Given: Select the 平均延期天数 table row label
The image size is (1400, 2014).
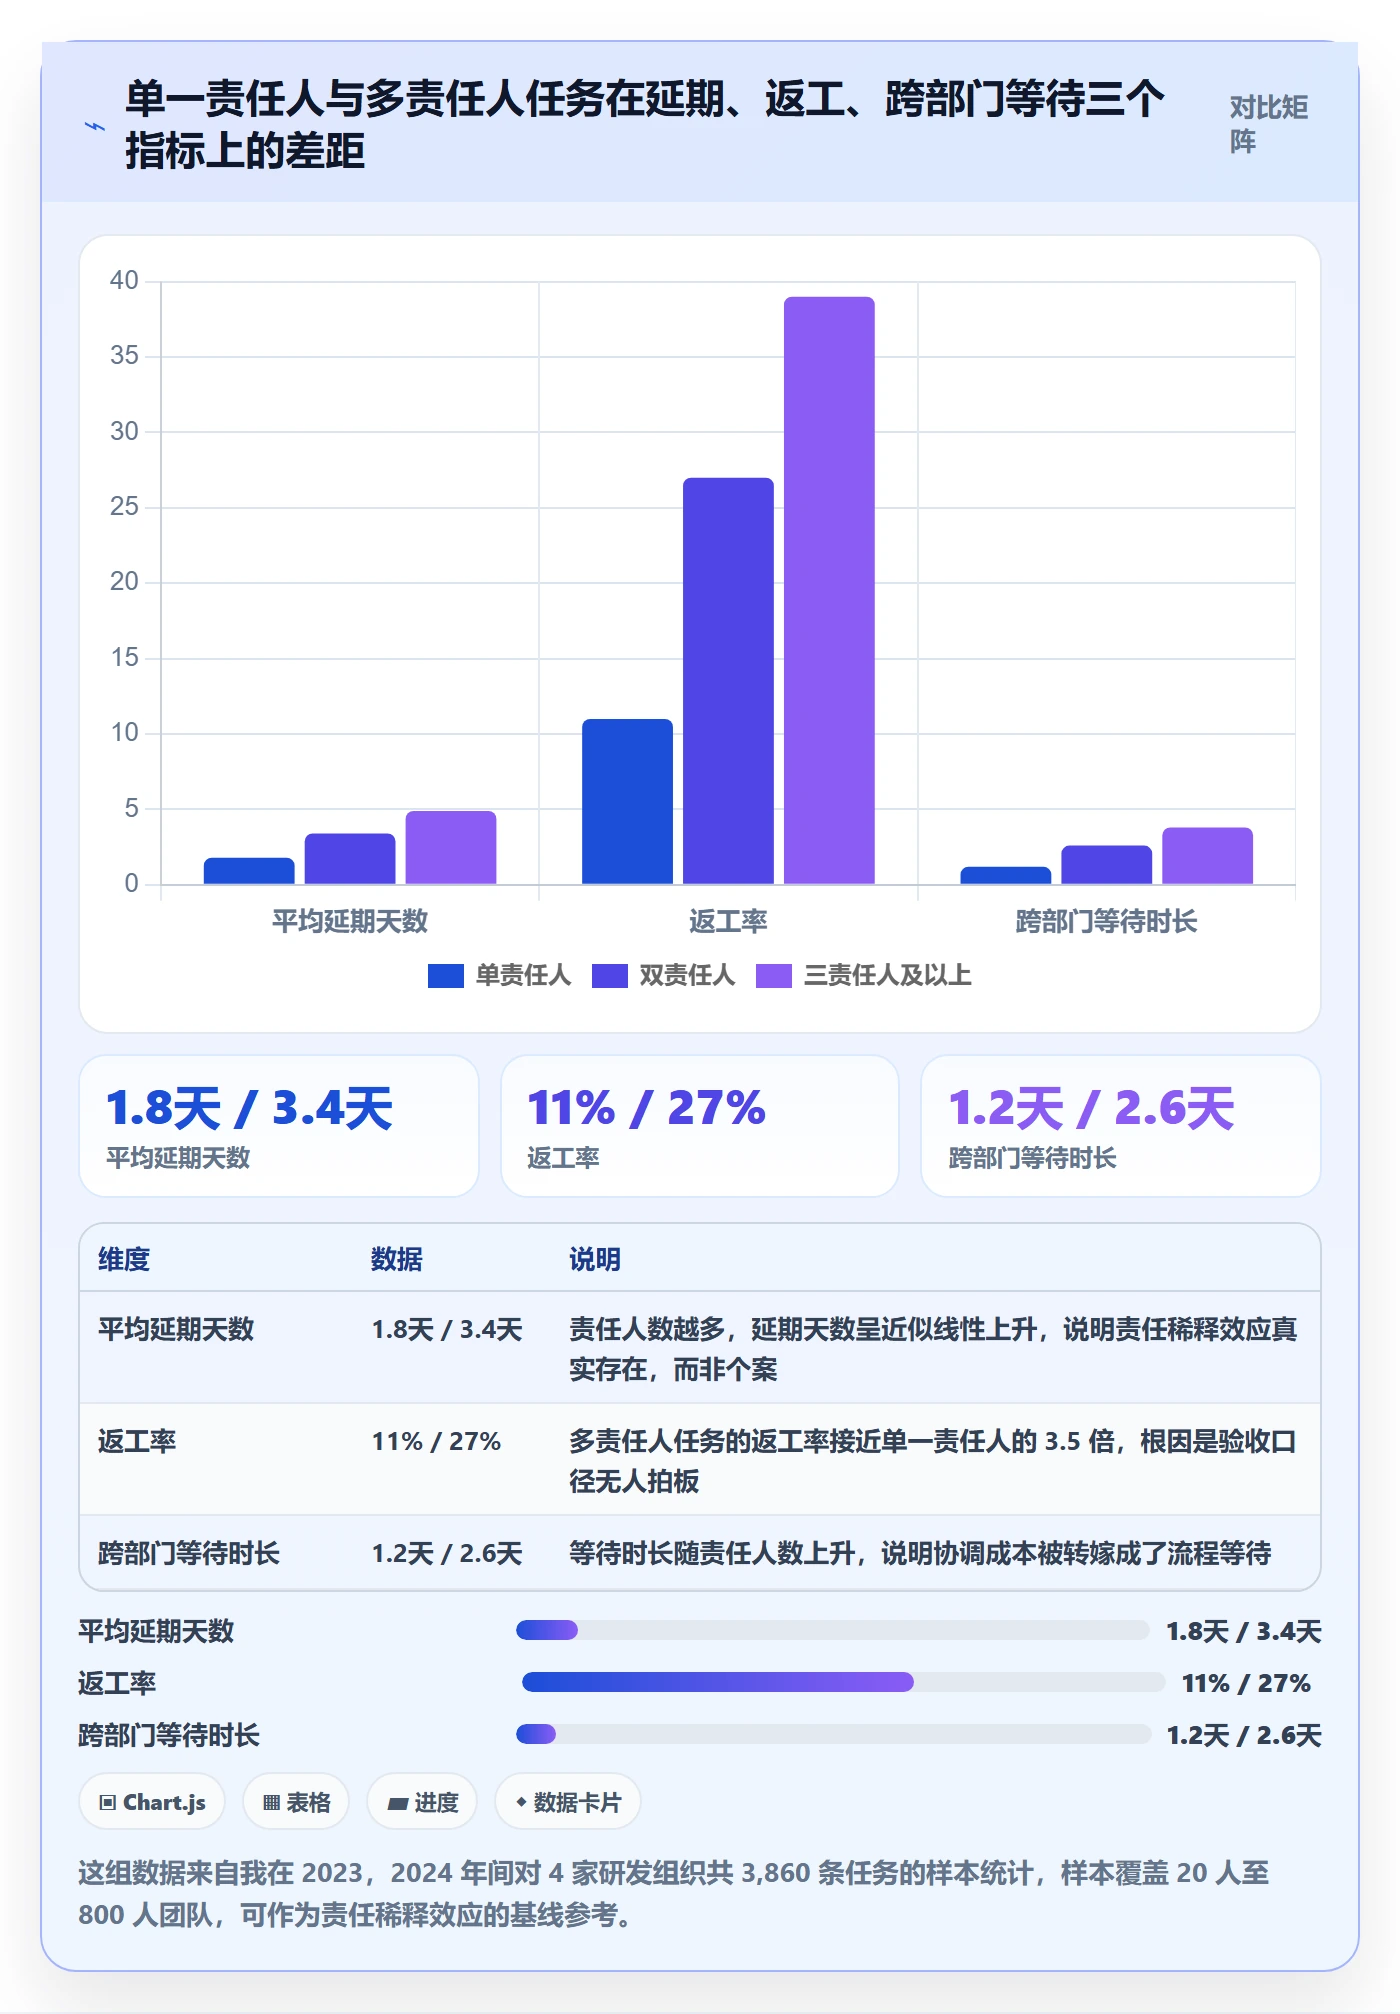Looking at the screenshot, I should point(176,1329).
